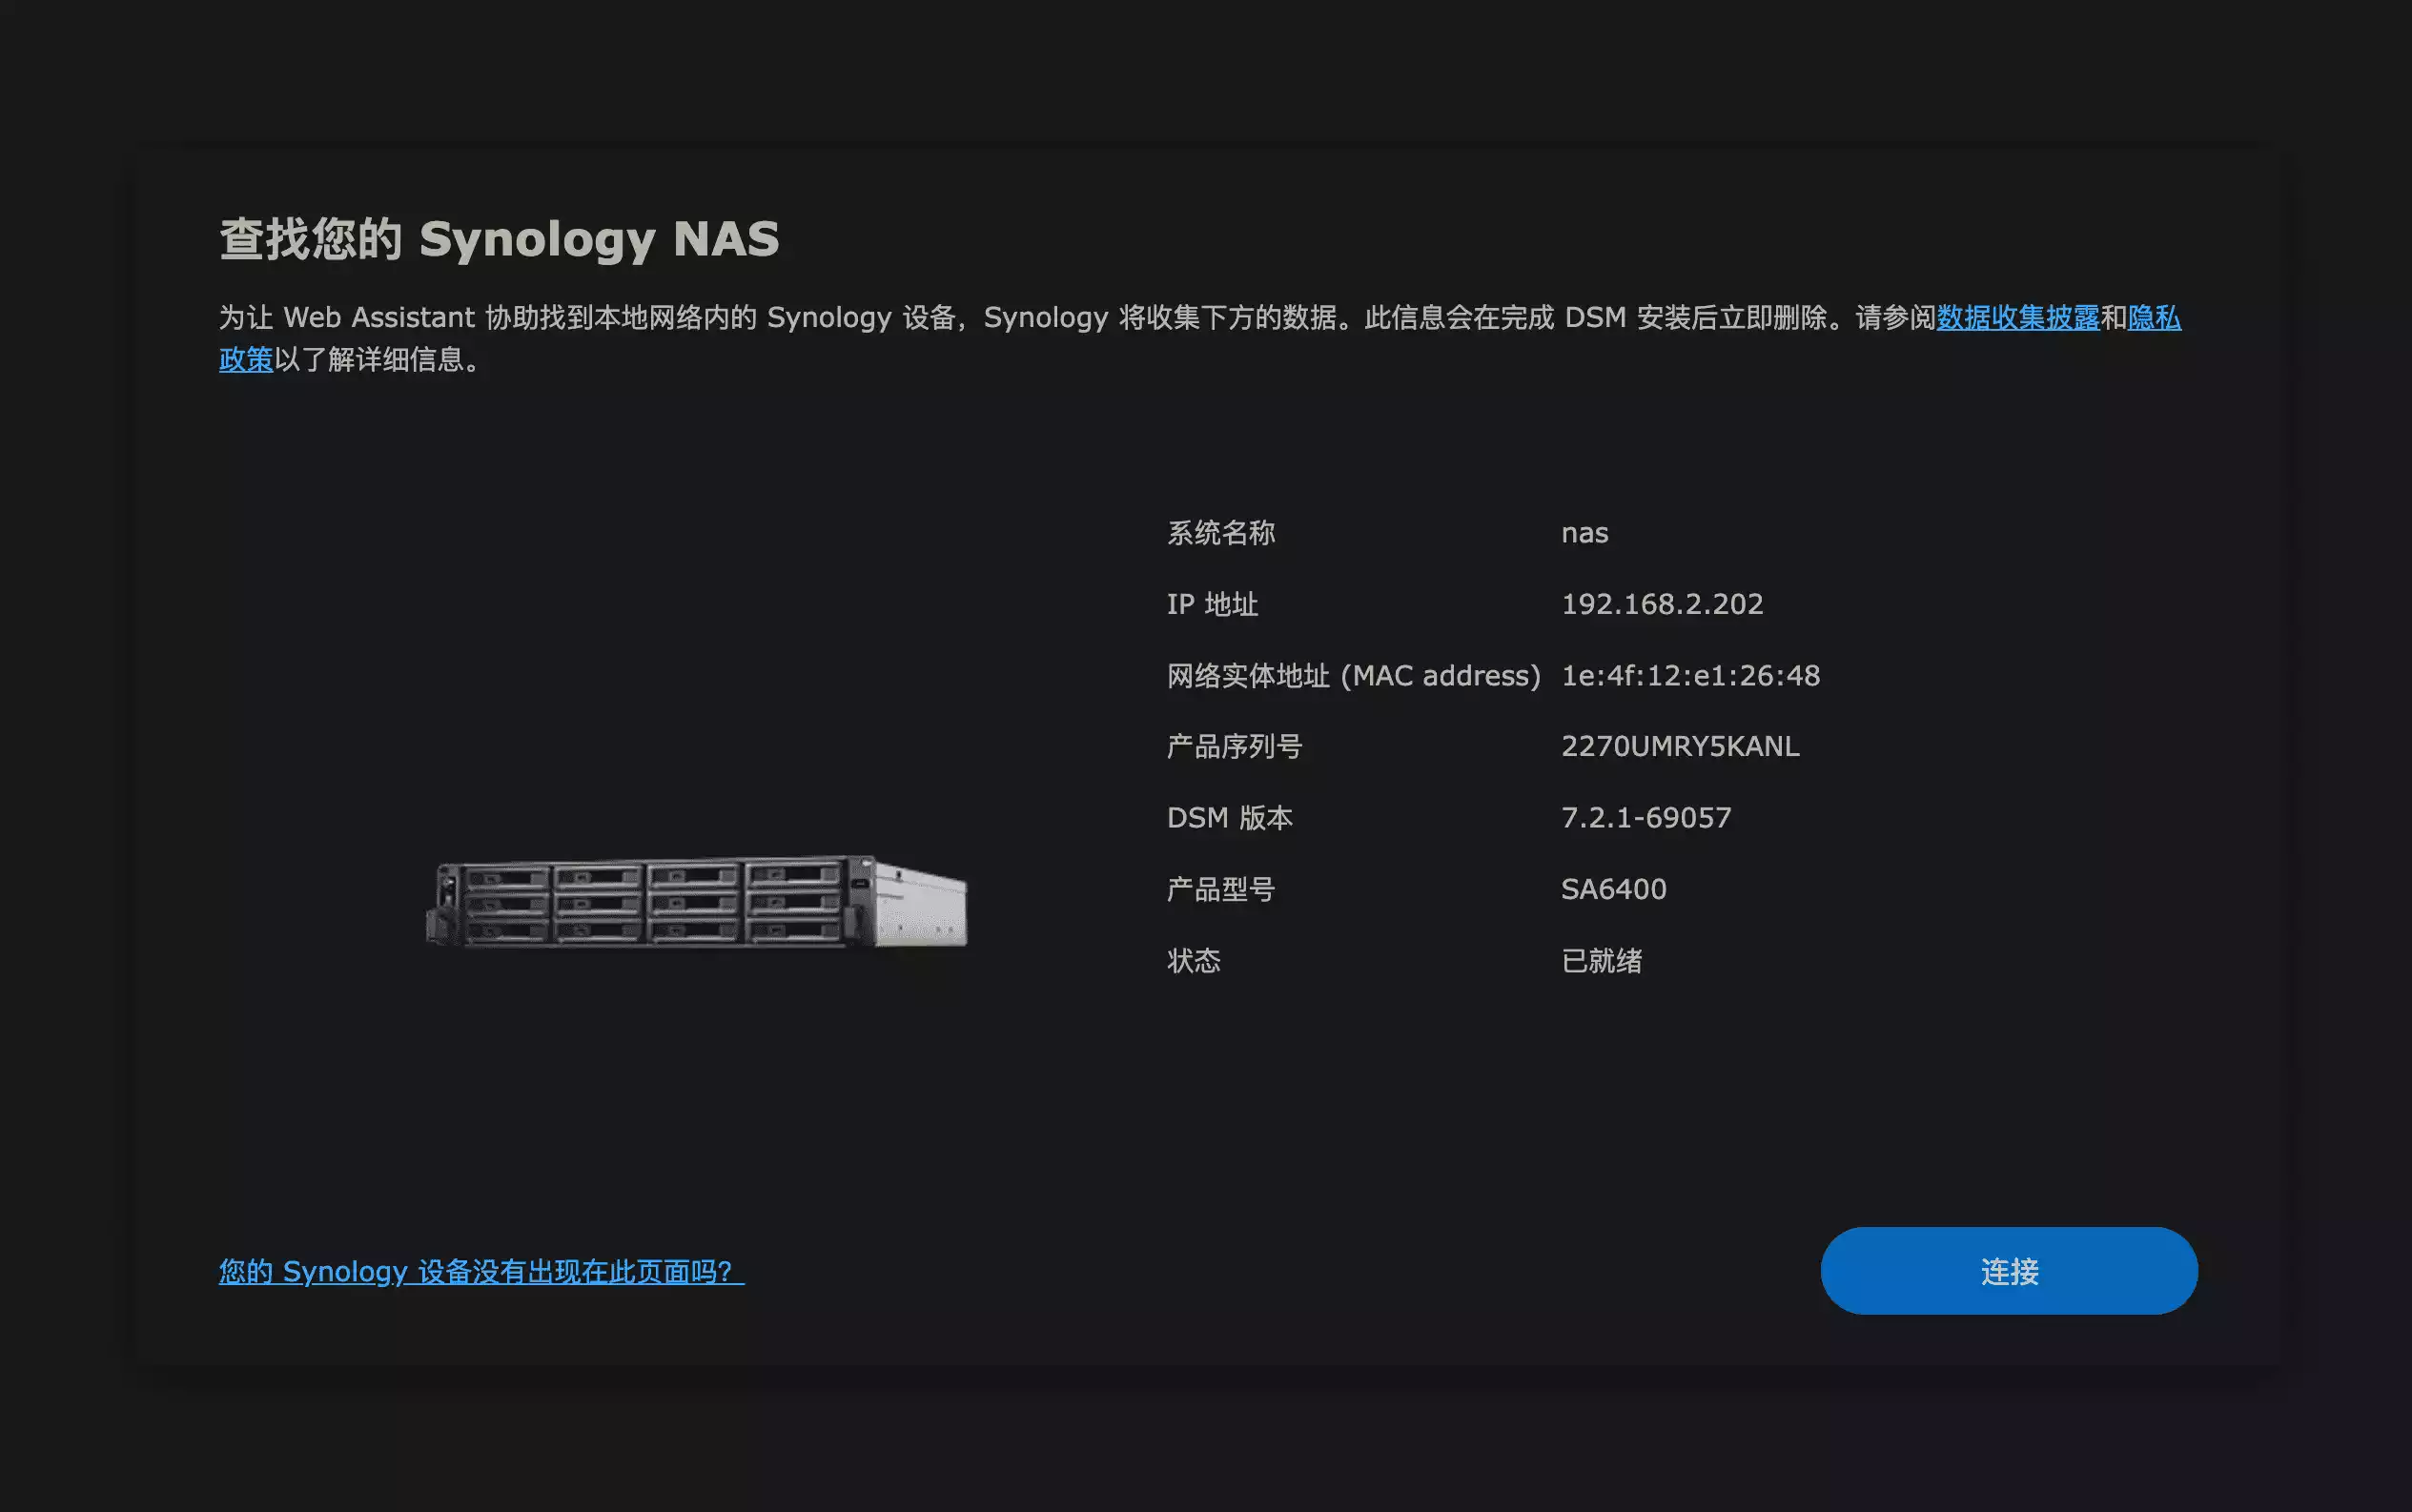2412x1512 pixels.
Task: Click the 产品型号 label
Action: tap(1220, 889)
